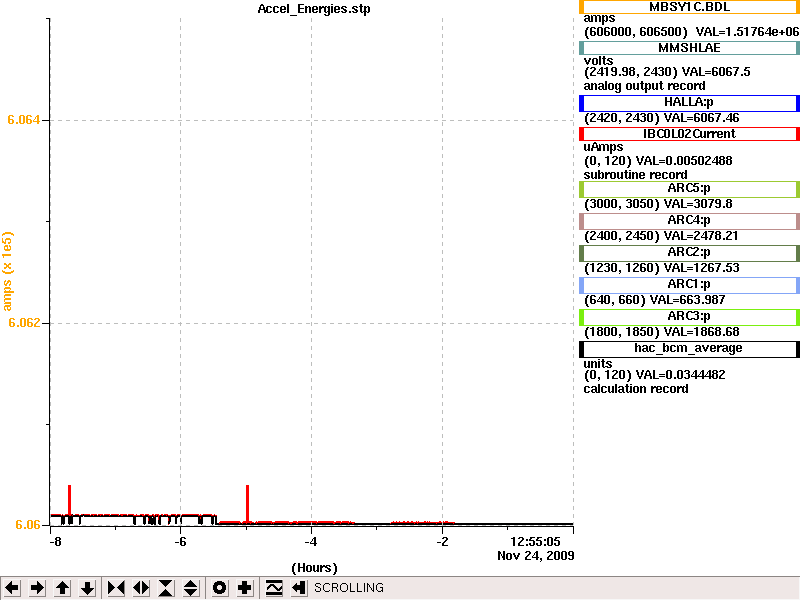Select the ARC5:p curve legend entry
This screenshot has width=800, height=600.
click(689, 189)
